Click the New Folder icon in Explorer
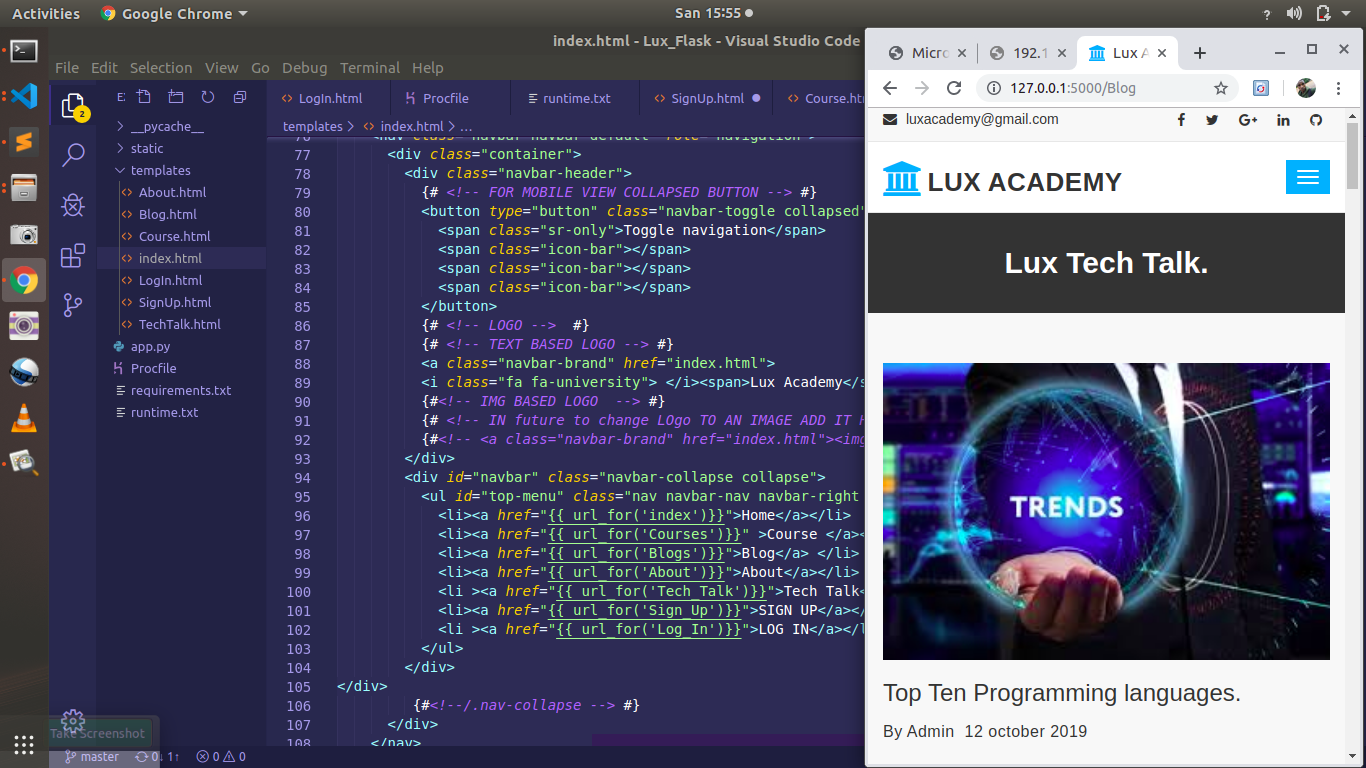The width and height of the screenshot is (1366, 768). click(176, 97)
